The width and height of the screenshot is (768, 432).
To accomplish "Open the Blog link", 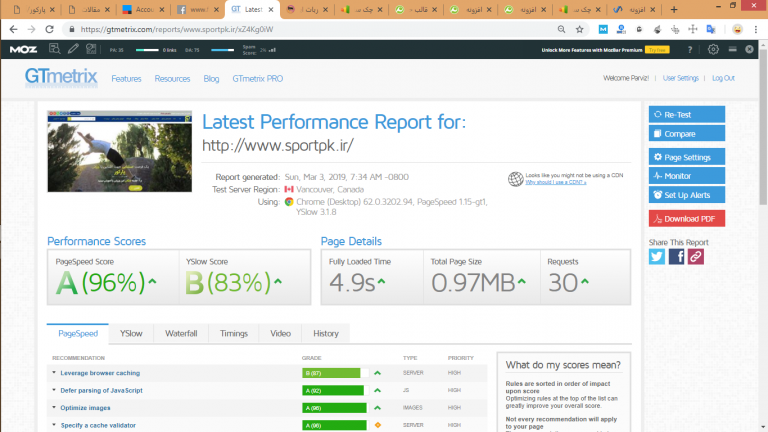I will pyautogui.click(x=211, y=79).
